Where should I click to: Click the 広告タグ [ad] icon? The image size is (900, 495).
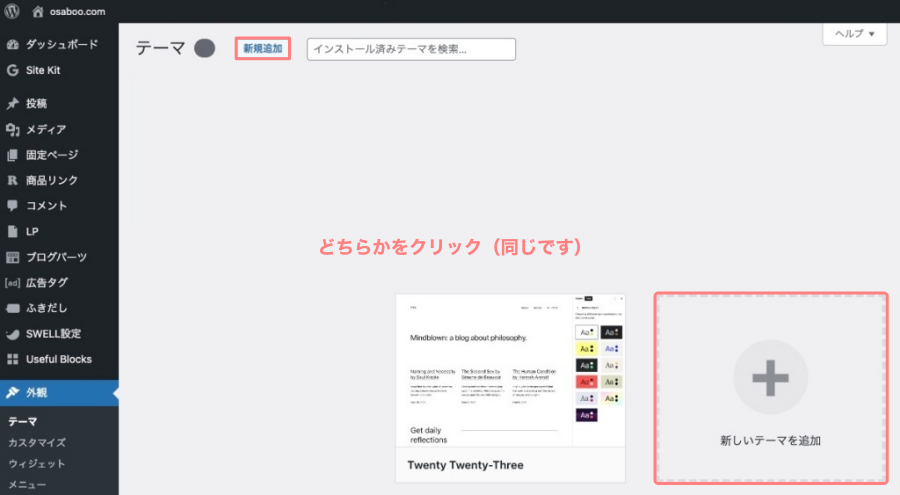coord(13,283)
